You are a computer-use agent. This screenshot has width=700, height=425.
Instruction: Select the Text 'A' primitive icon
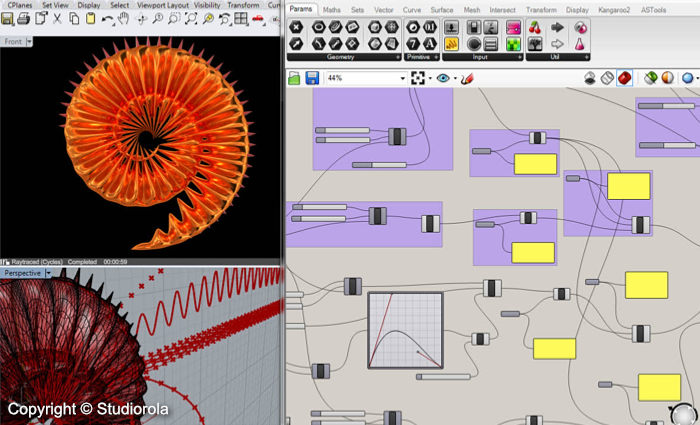(429, 43)
